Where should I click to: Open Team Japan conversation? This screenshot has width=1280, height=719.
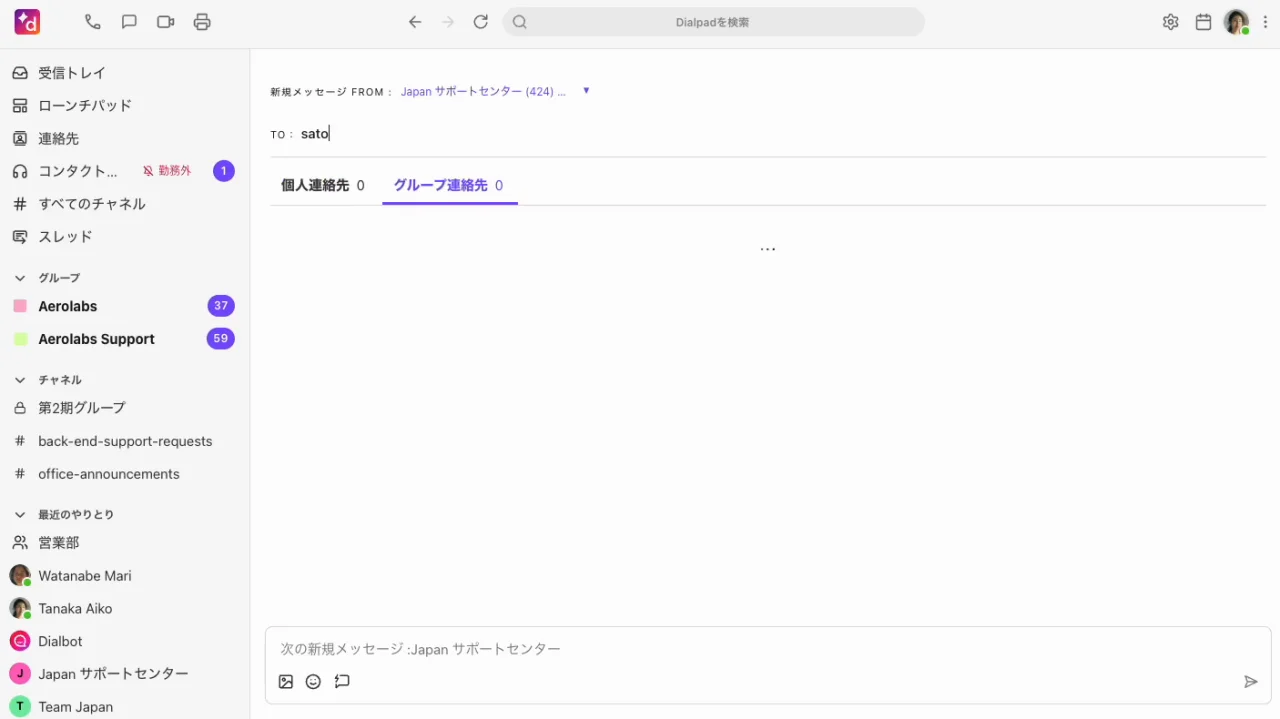click(75, 707)
